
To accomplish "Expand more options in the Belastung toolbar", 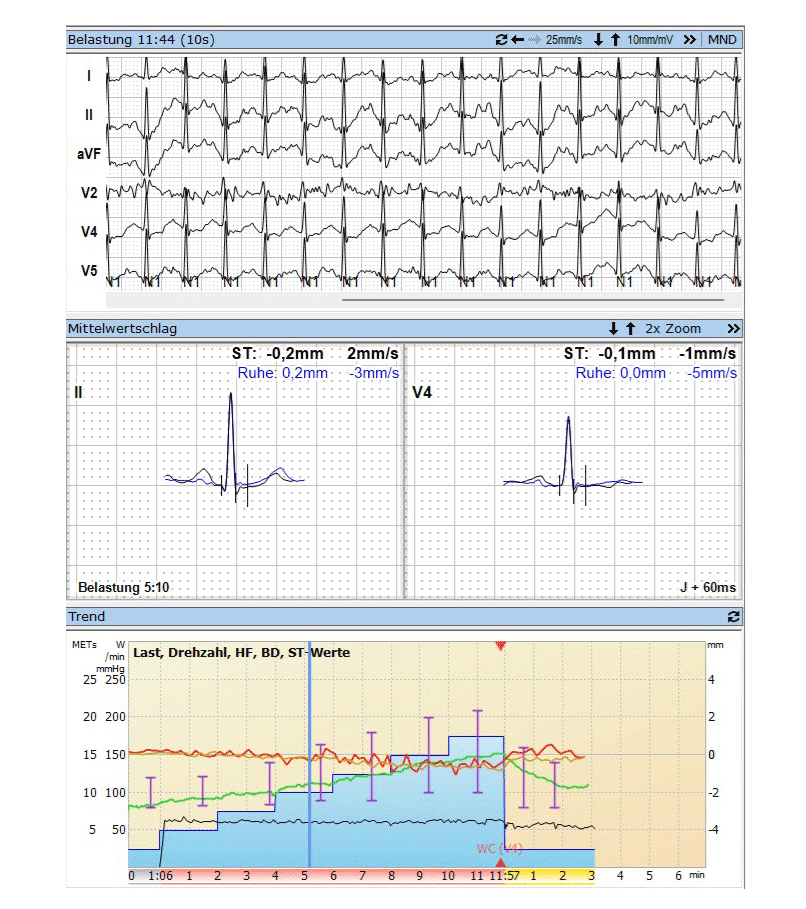I will coord(689,40).
